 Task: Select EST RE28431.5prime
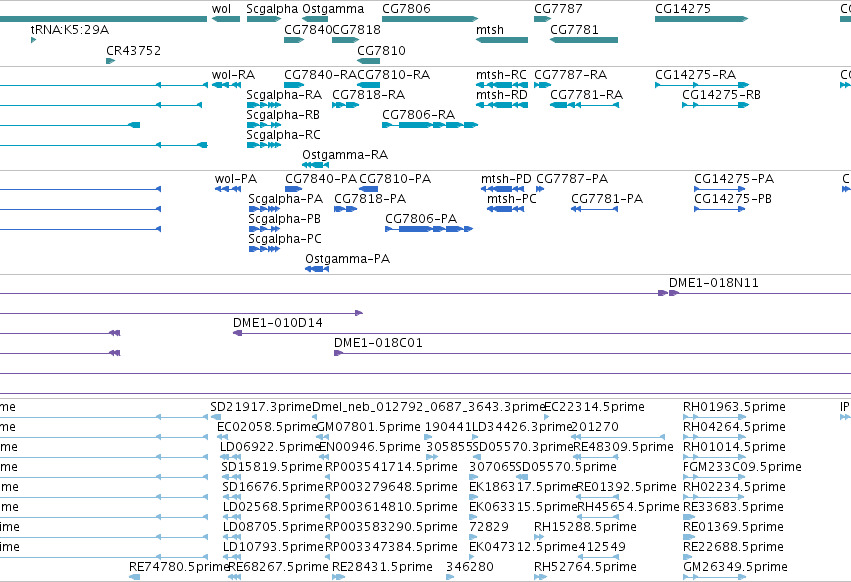382,567
